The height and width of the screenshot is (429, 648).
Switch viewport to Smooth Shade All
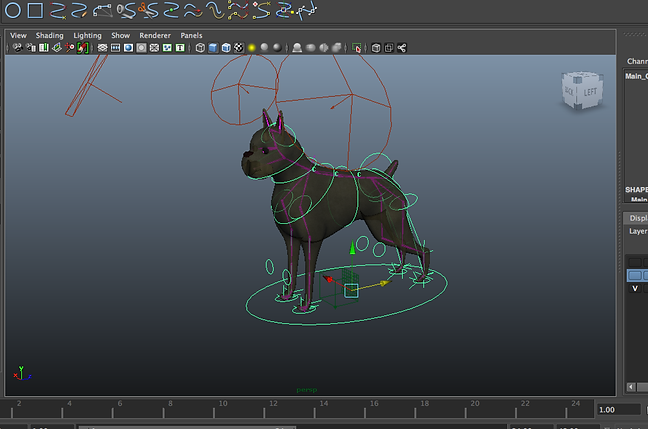(213, 48)
